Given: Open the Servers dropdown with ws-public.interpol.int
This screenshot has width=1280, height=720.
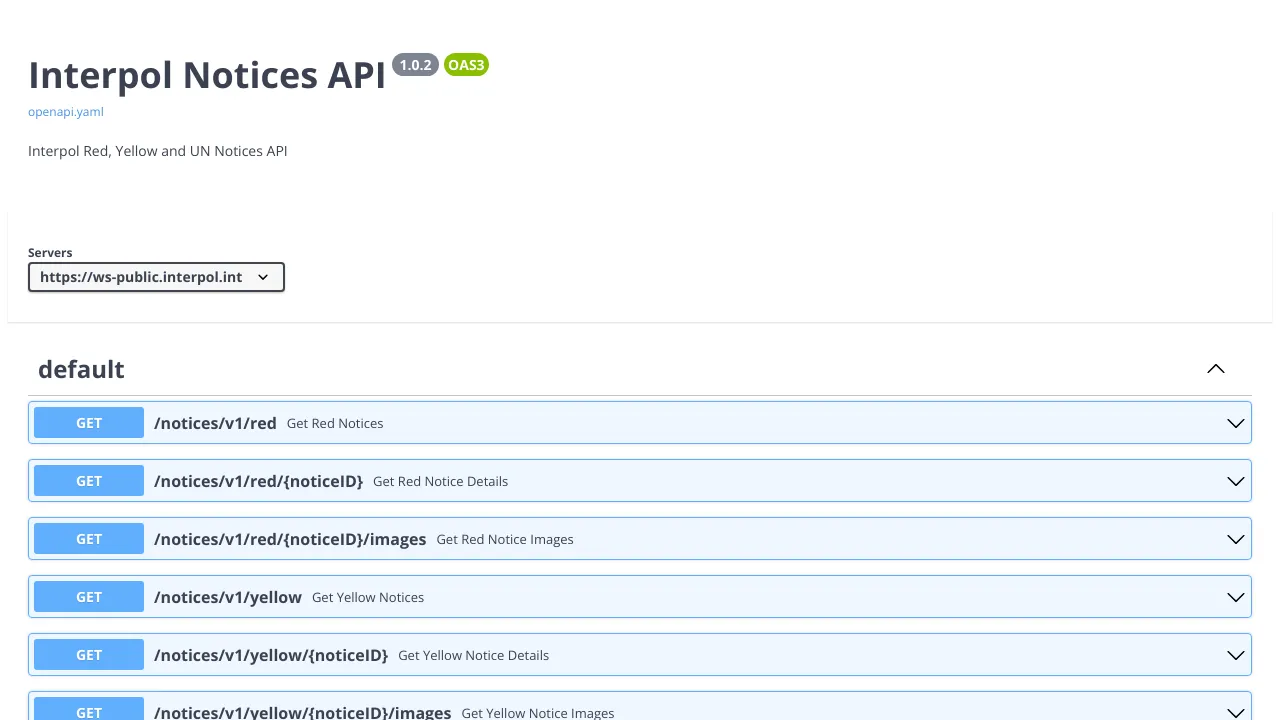Looking at the screenshot, I should [156, 277].
